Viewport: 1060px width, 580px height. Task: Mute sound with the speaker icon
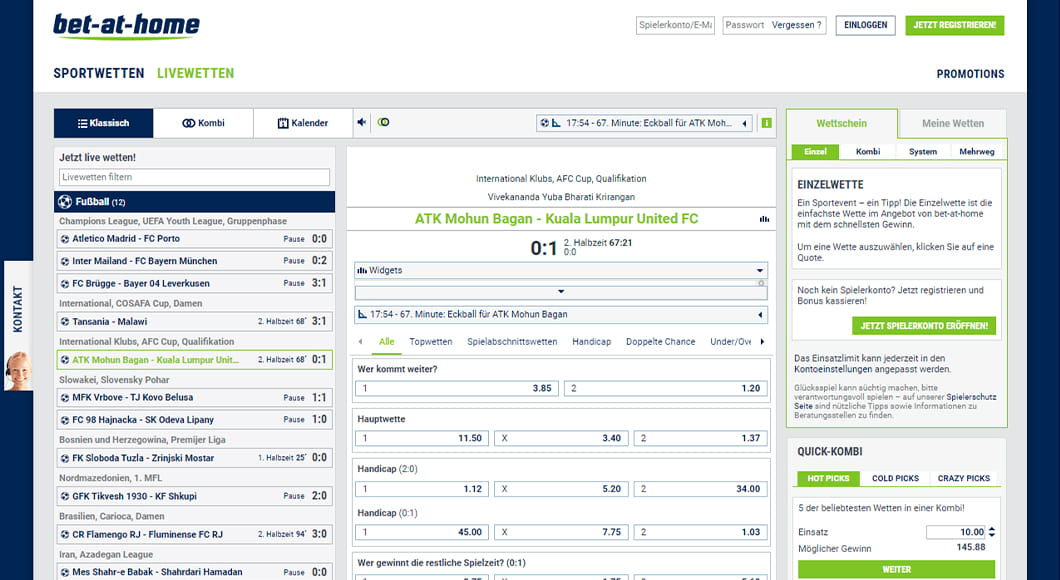click(362, 122)
